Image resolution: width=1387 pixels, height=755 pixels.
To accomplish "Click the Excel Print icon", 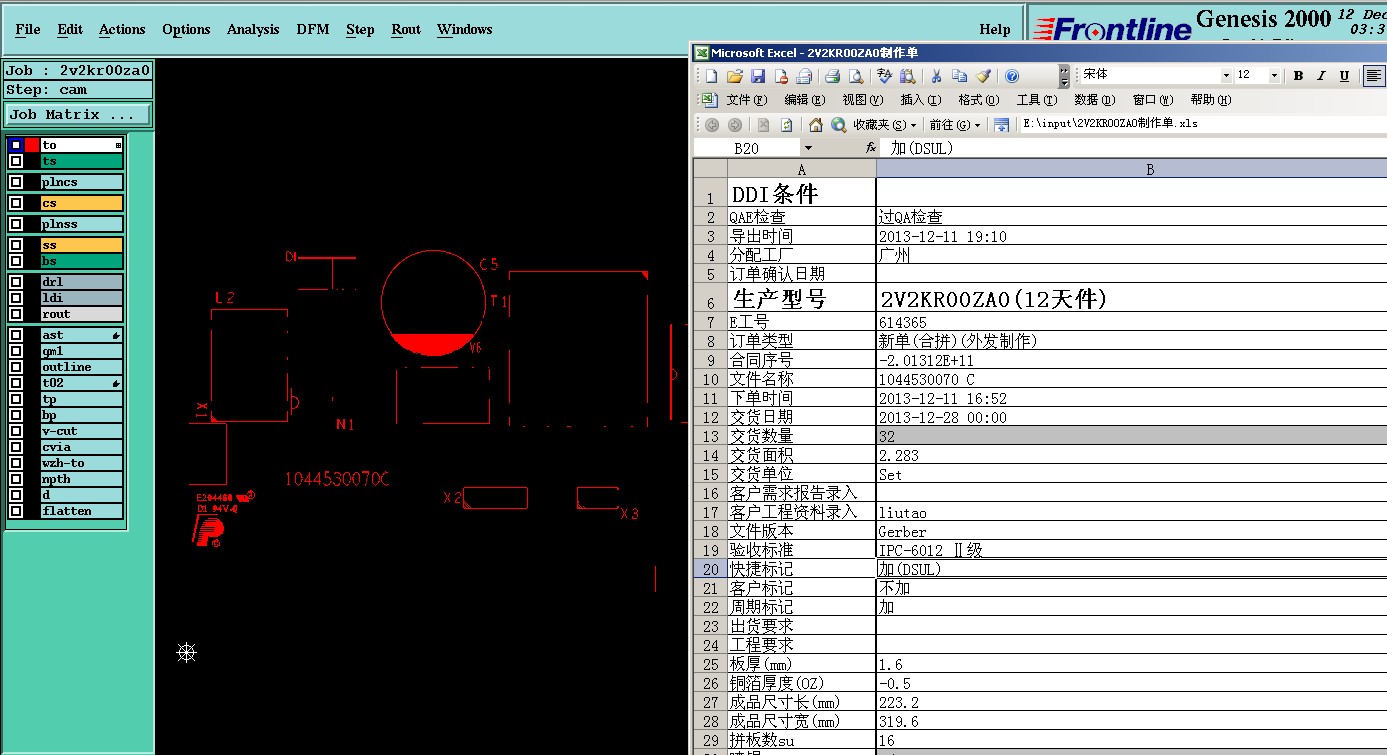I will point(832,76).
